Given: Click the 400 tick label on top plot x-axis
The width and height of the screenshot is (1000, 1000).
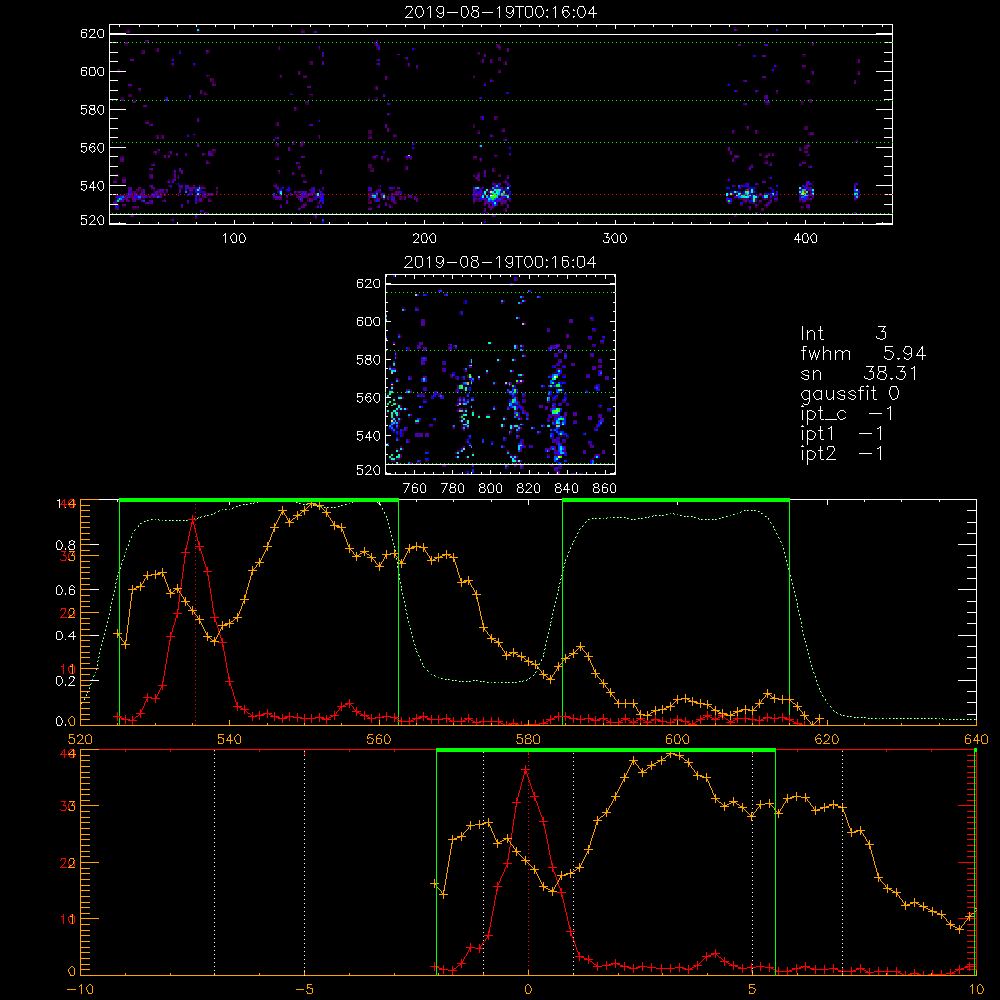Looking at the screenshot, I should tap(805, 239).
